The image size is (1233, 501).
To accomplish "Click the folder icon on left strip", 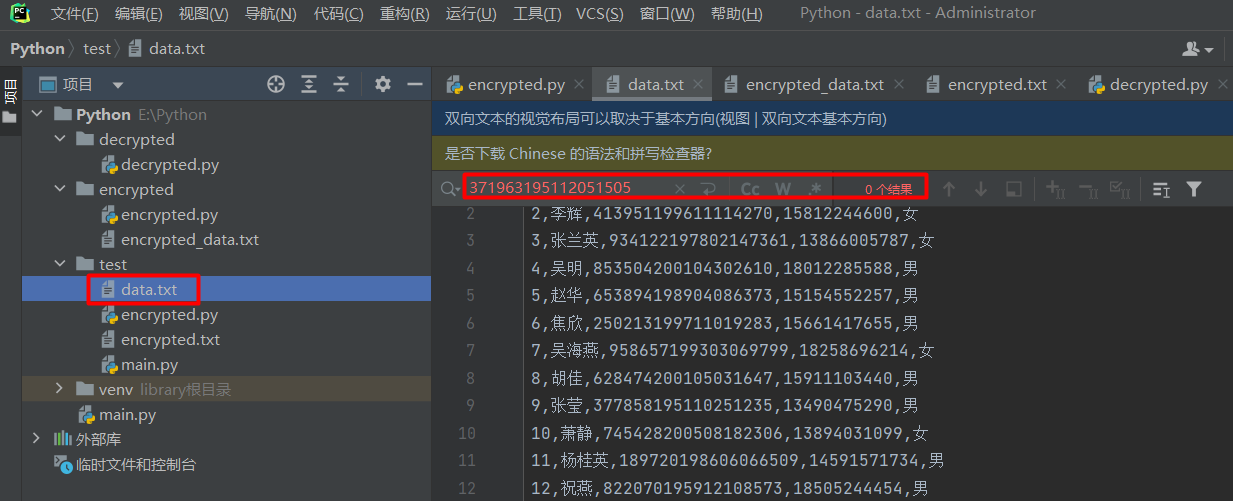I will 10,117.
